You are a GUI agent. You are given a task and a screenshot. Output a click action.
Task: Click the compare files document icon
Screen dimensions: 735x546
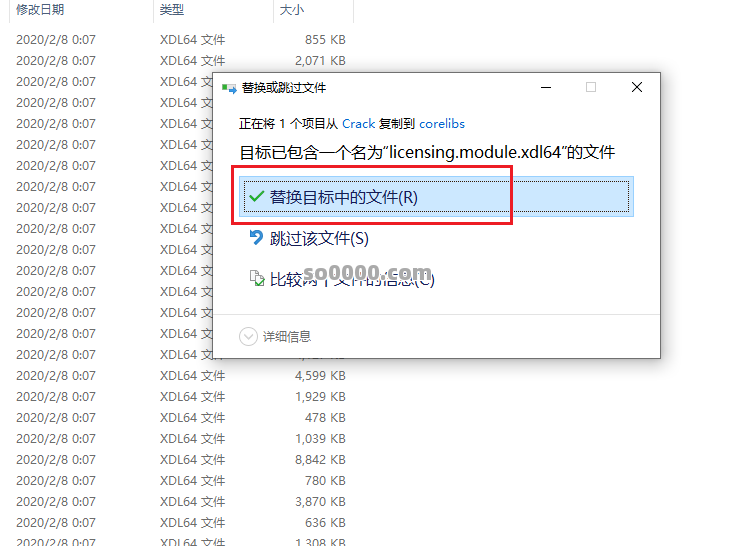click(x=257, y=279)
